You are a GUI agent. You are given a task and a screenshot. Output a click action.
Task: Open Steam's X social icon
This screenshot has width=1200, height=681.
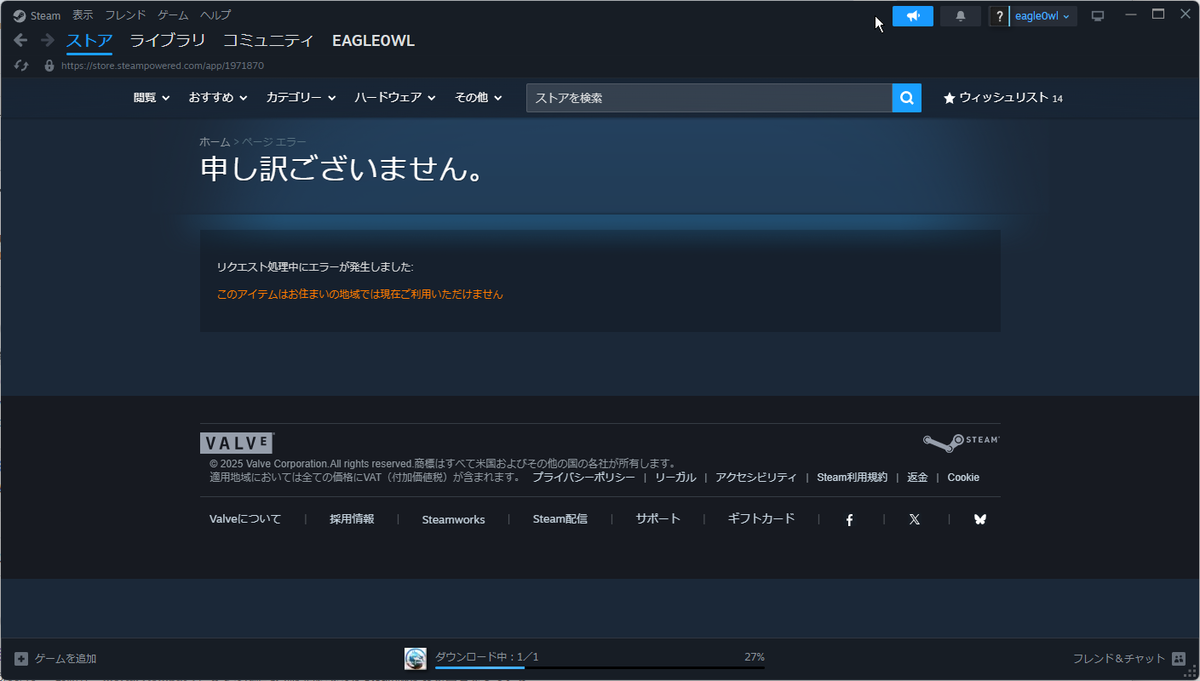click(x=915, y=520)
